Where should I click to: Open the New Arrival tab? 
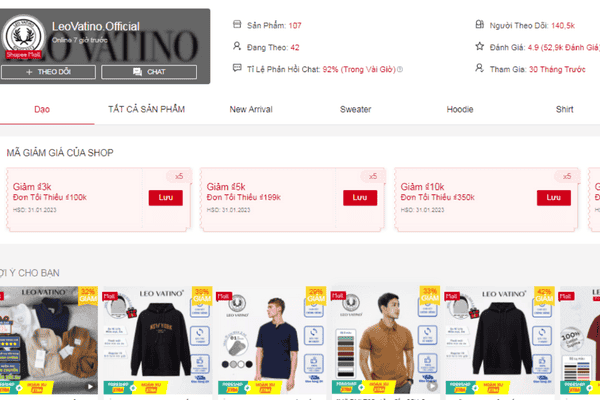pos(251,109)
